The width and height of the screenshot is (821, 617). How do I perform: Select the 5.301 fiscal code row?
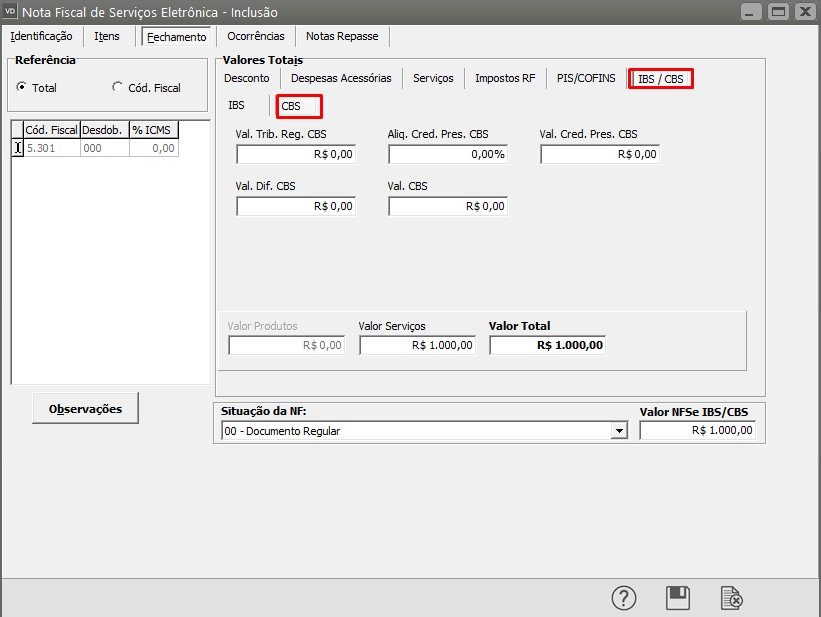tap(52, 148)
